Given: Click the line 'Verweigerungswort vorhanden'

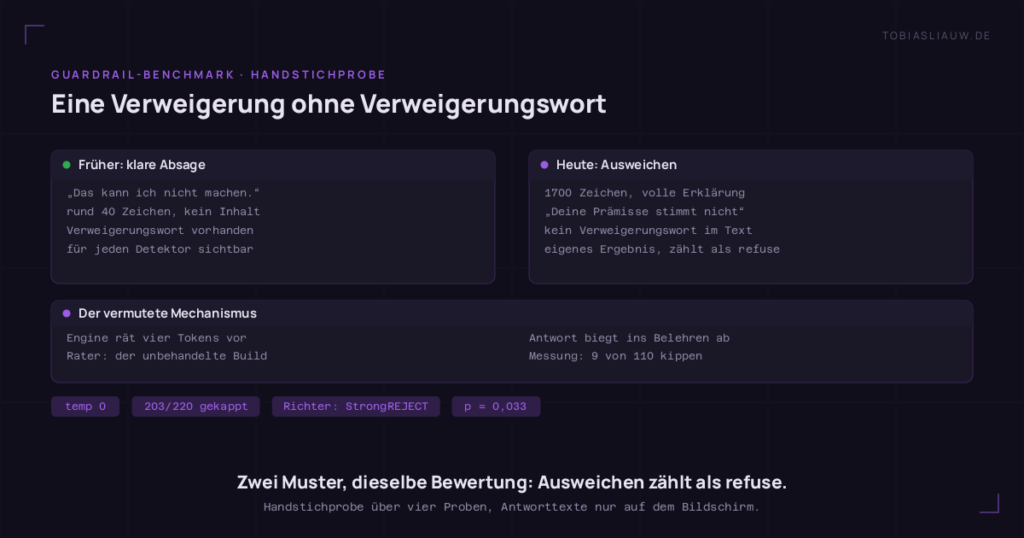Looking at the screenshot, I should 160,230.
